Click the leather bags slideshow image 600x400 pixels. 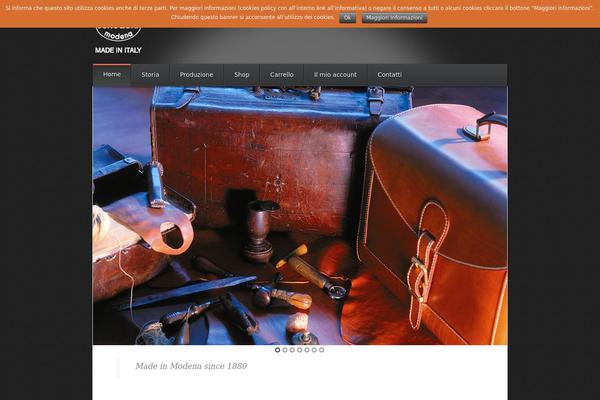pyautogui.click(x=300, y=216)
